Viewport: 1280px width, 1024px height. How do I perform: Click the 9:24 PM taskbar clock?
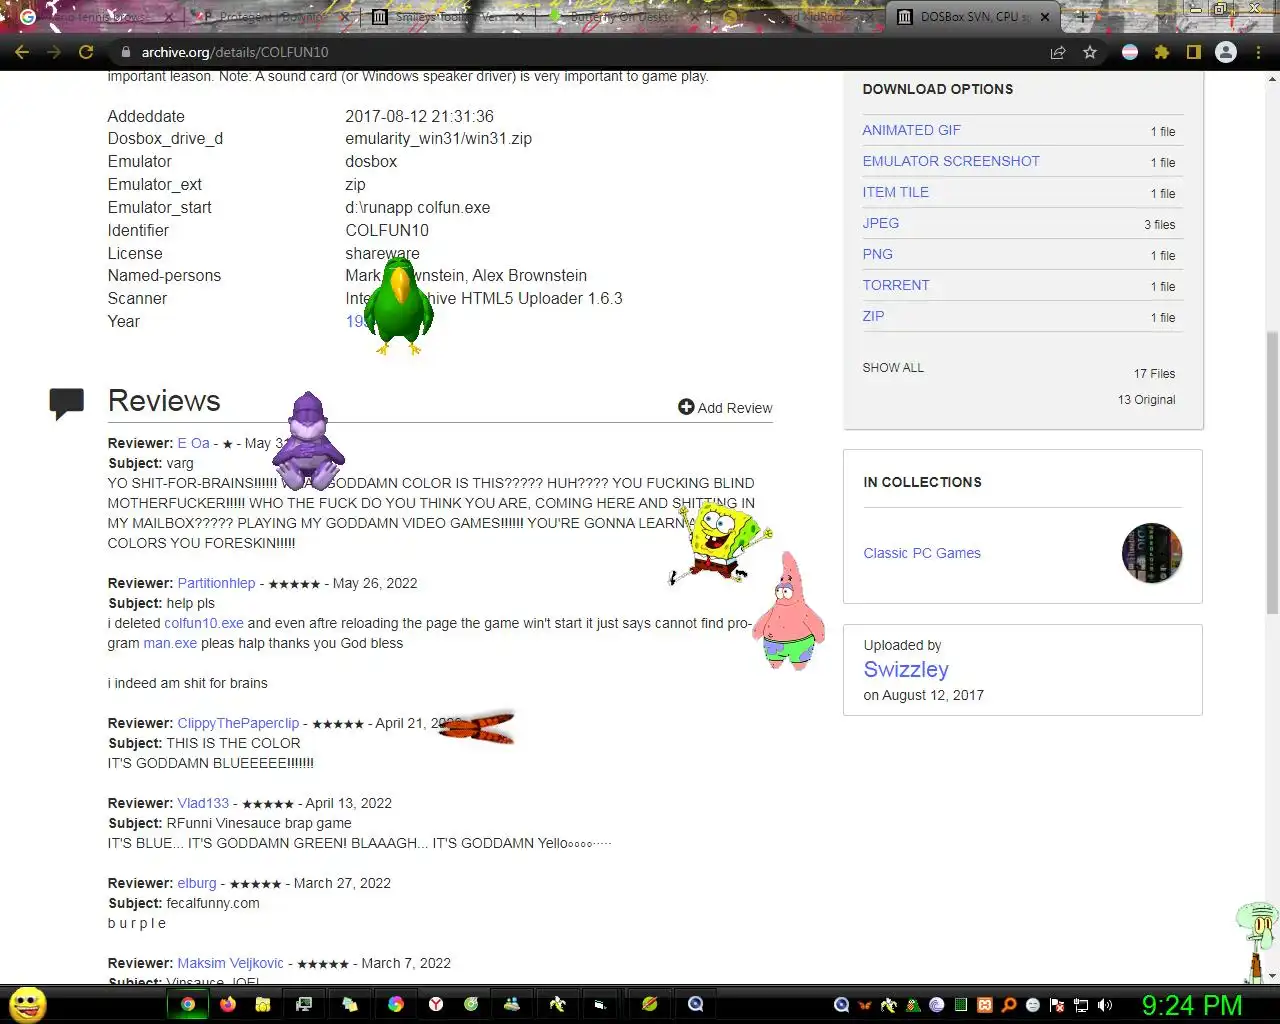click(1192, 1005)
